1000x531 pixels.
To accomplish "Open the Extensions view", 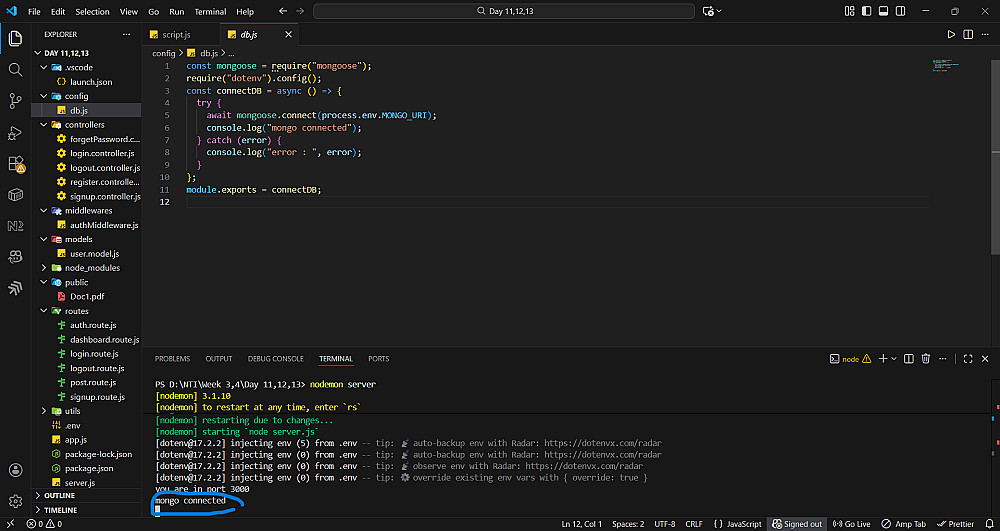I will click(x=15, y=163).
